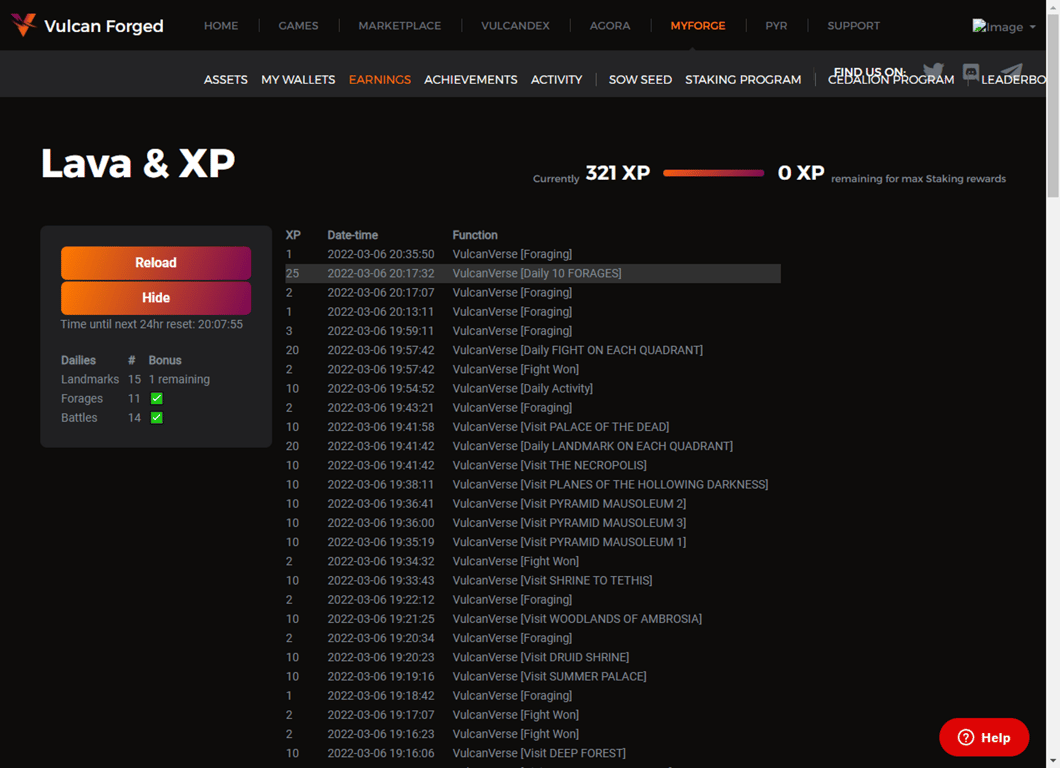
Task: Open the Telegram paper-plane icon
Action: tap(1011, 72)
